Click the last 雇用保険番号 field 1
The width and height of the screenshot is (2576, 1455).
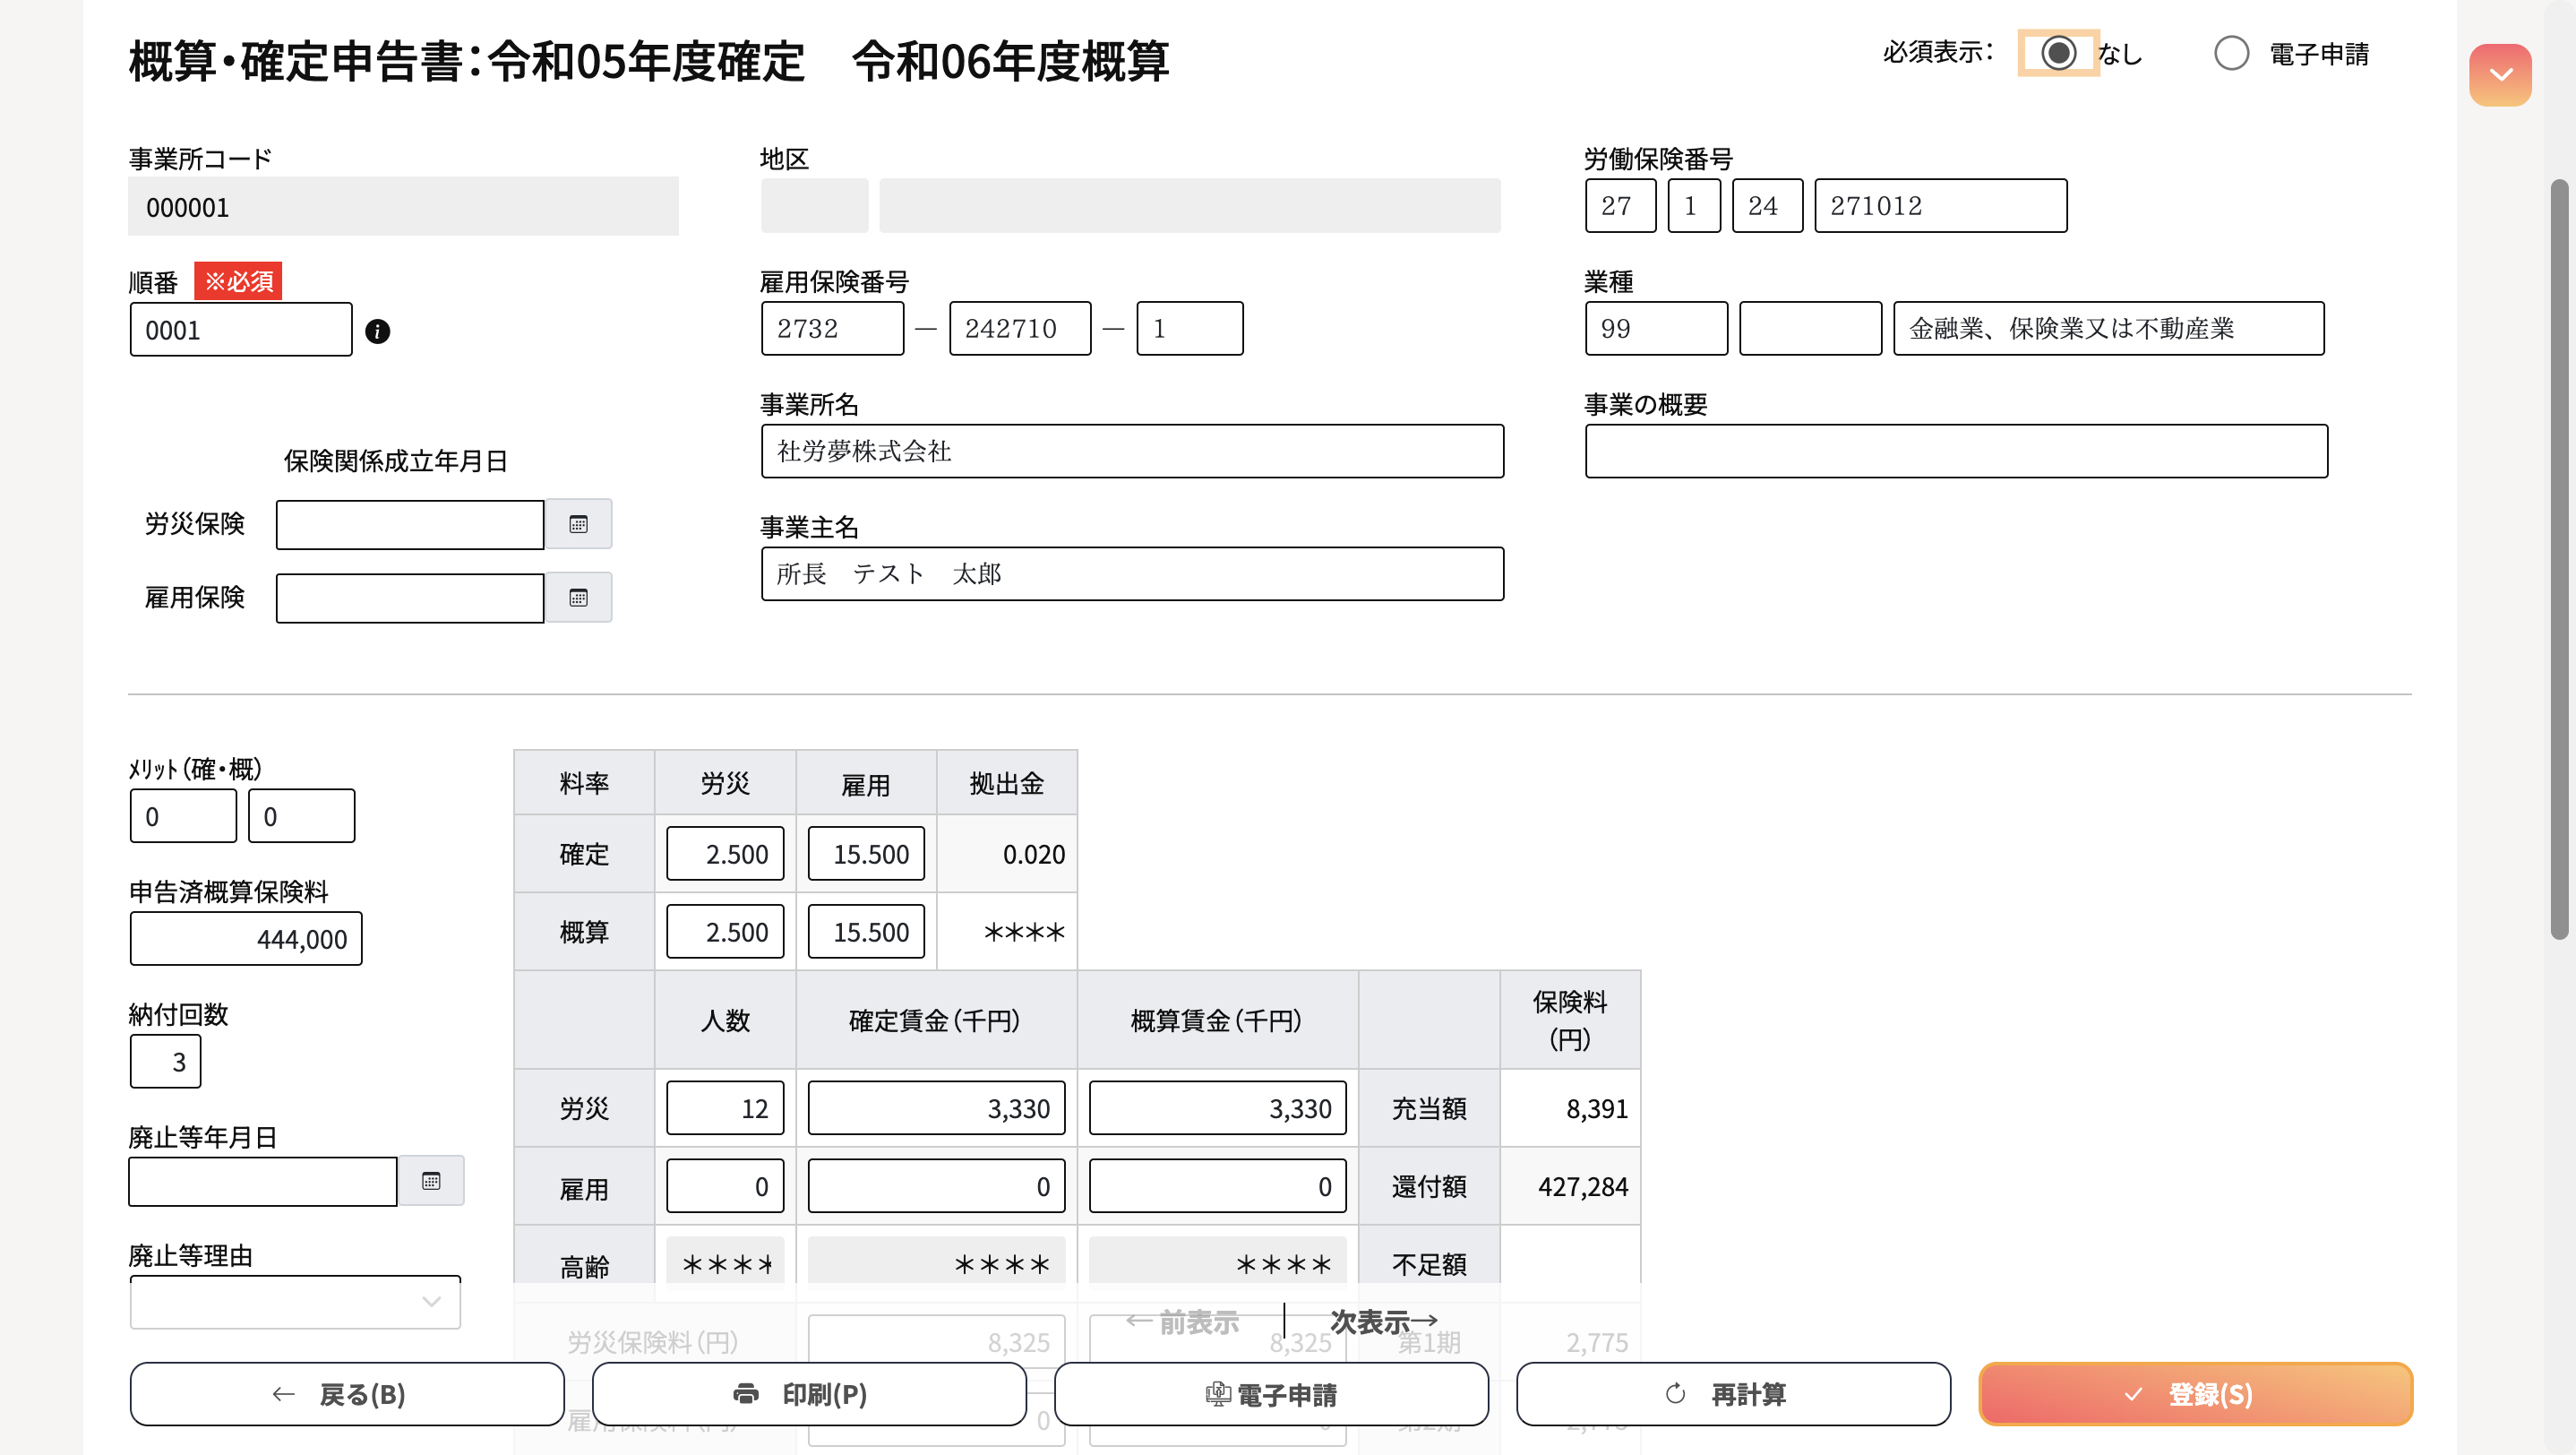coord(1190,328)
